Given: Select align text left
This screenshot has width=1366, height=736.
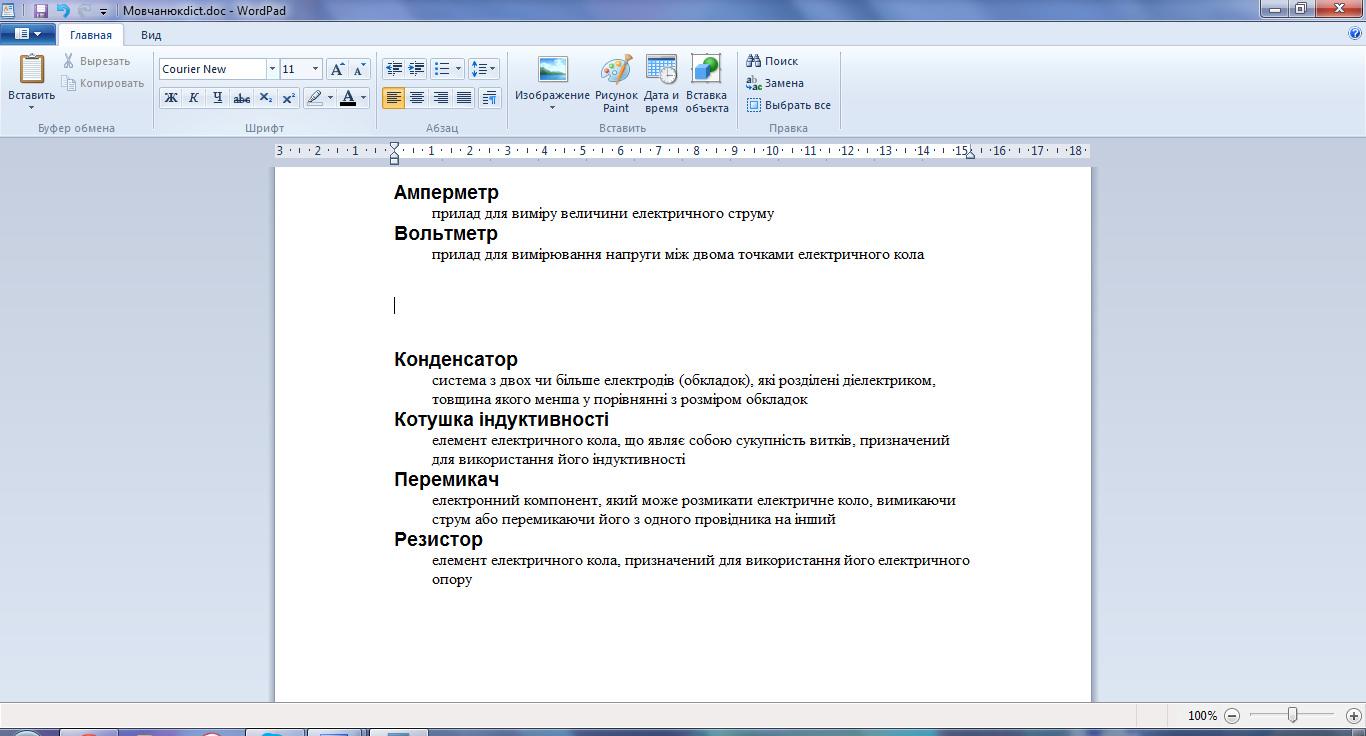Looking at the screenshot, I should pyautogui.click(x=394, y=97).
